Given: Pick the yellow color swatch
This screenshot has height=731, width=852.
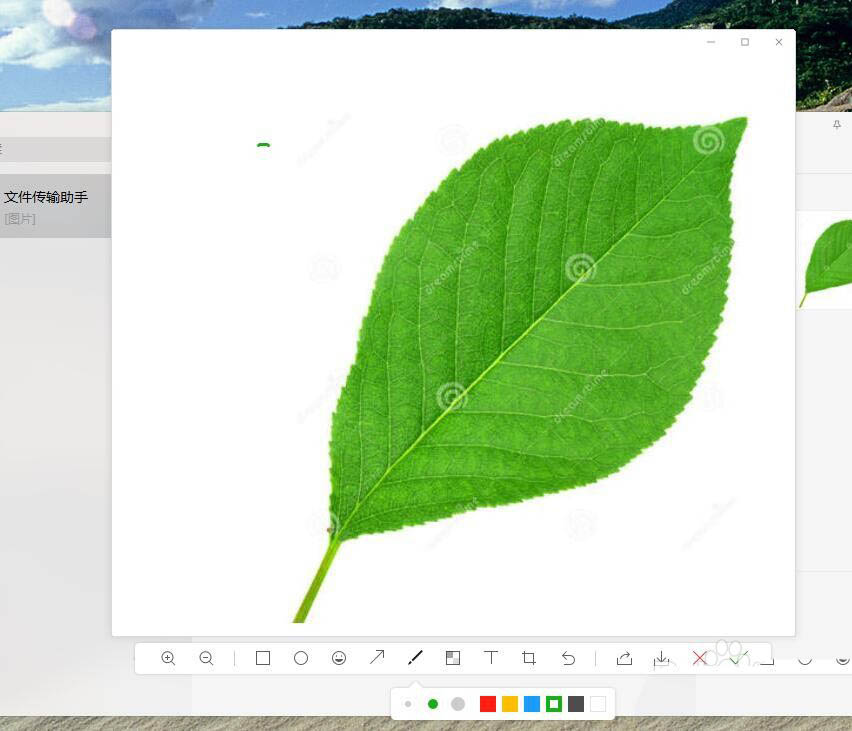Looking at the screenshot, I should point(510,704).
